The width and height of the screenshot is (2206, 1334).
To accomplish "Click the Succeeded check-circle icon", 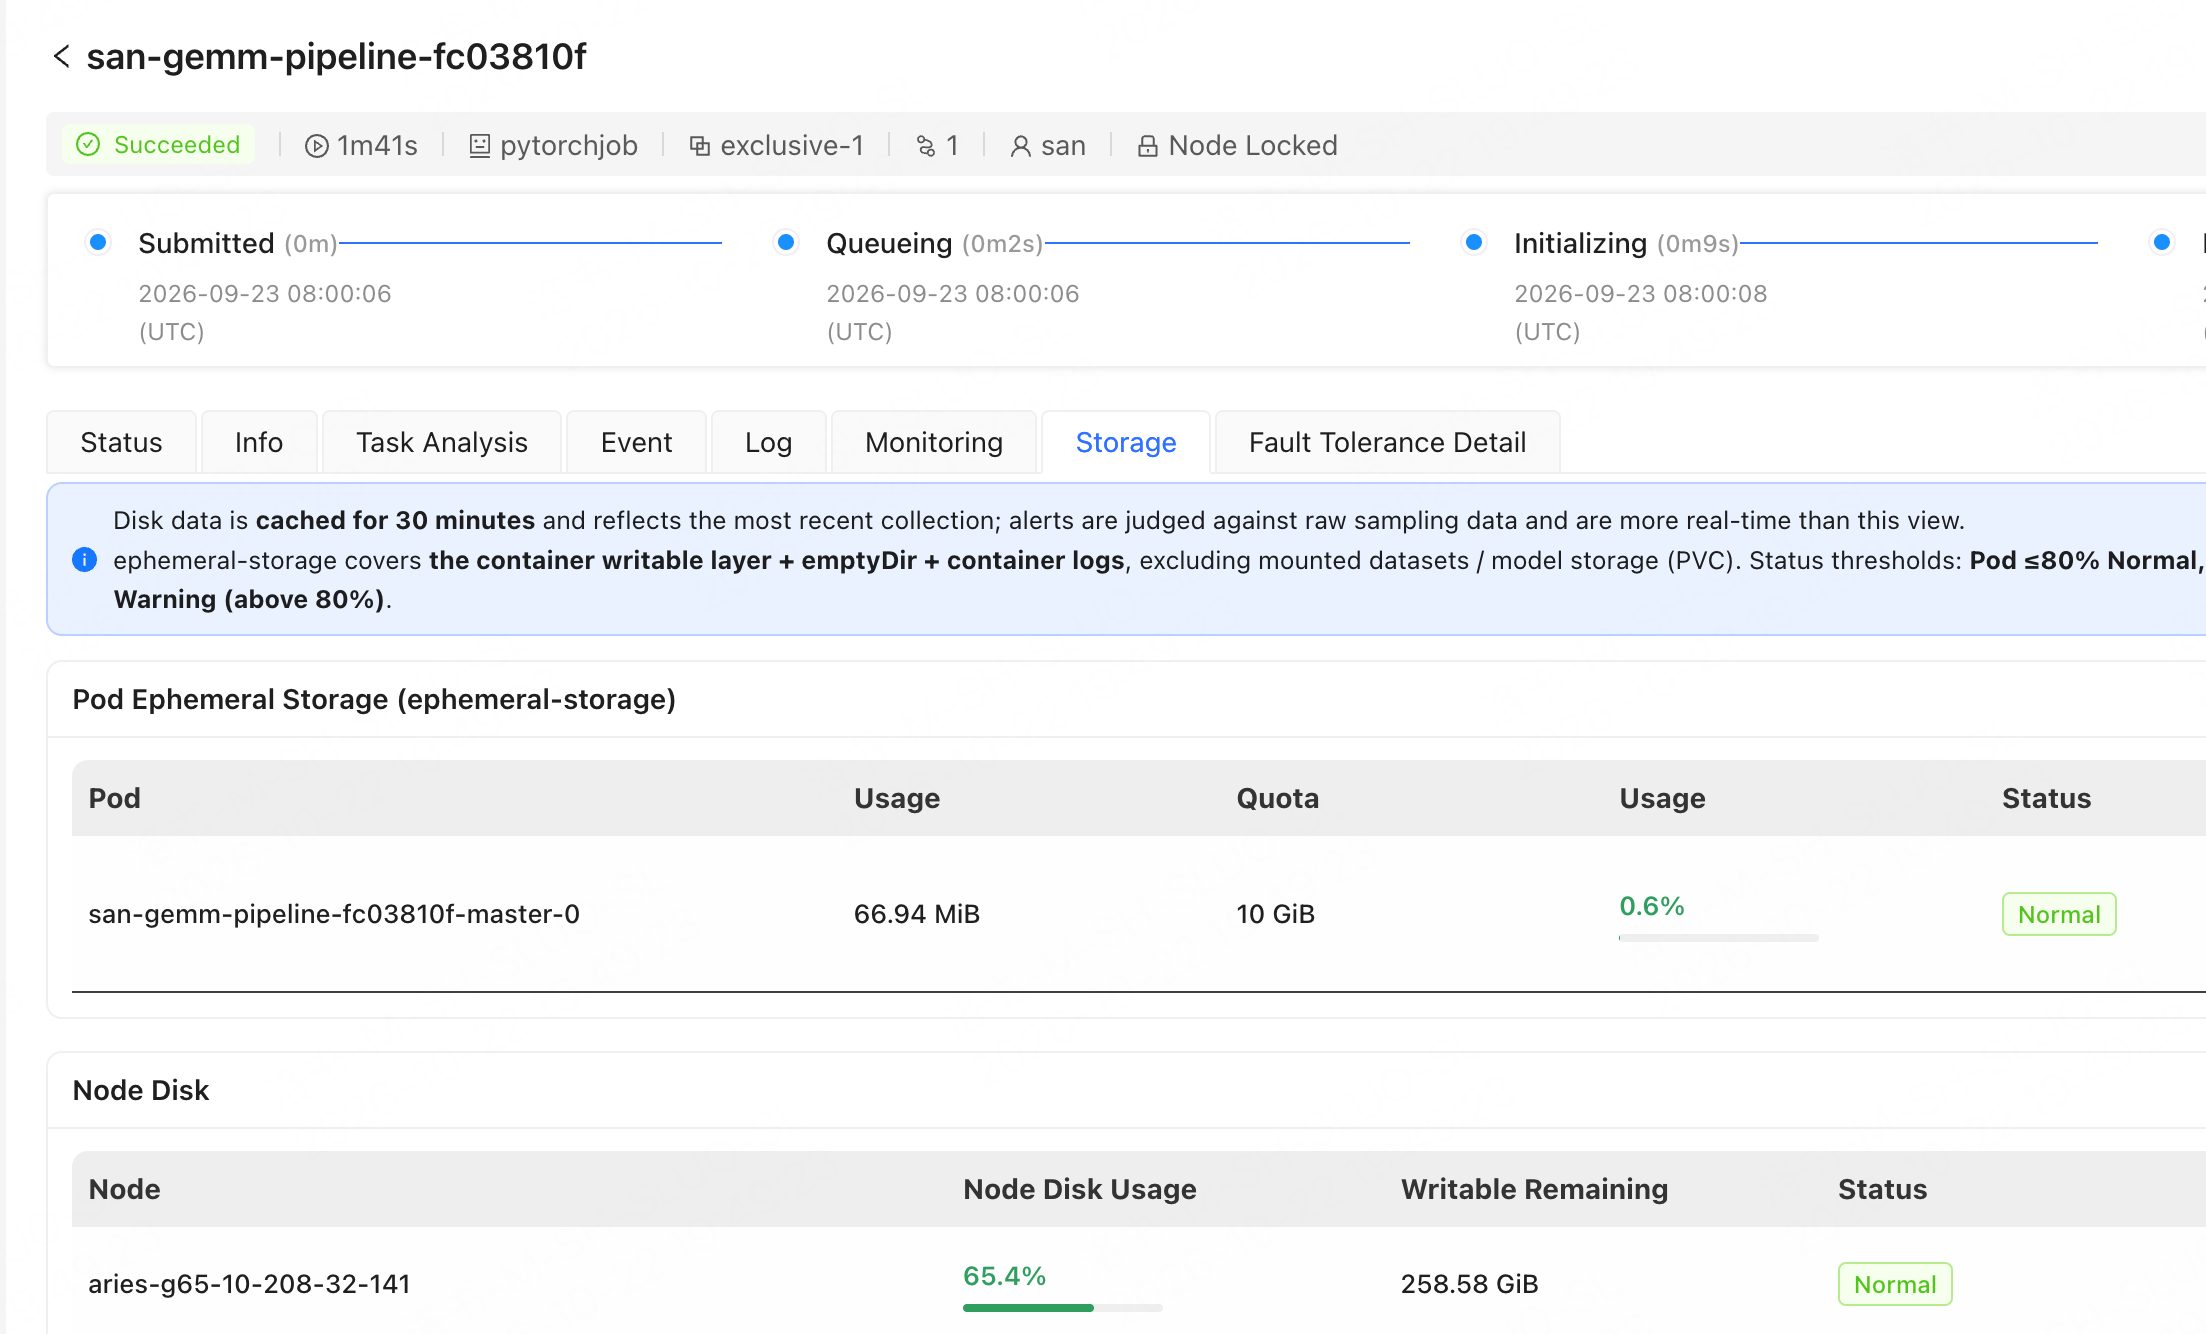I will point(88,145).
